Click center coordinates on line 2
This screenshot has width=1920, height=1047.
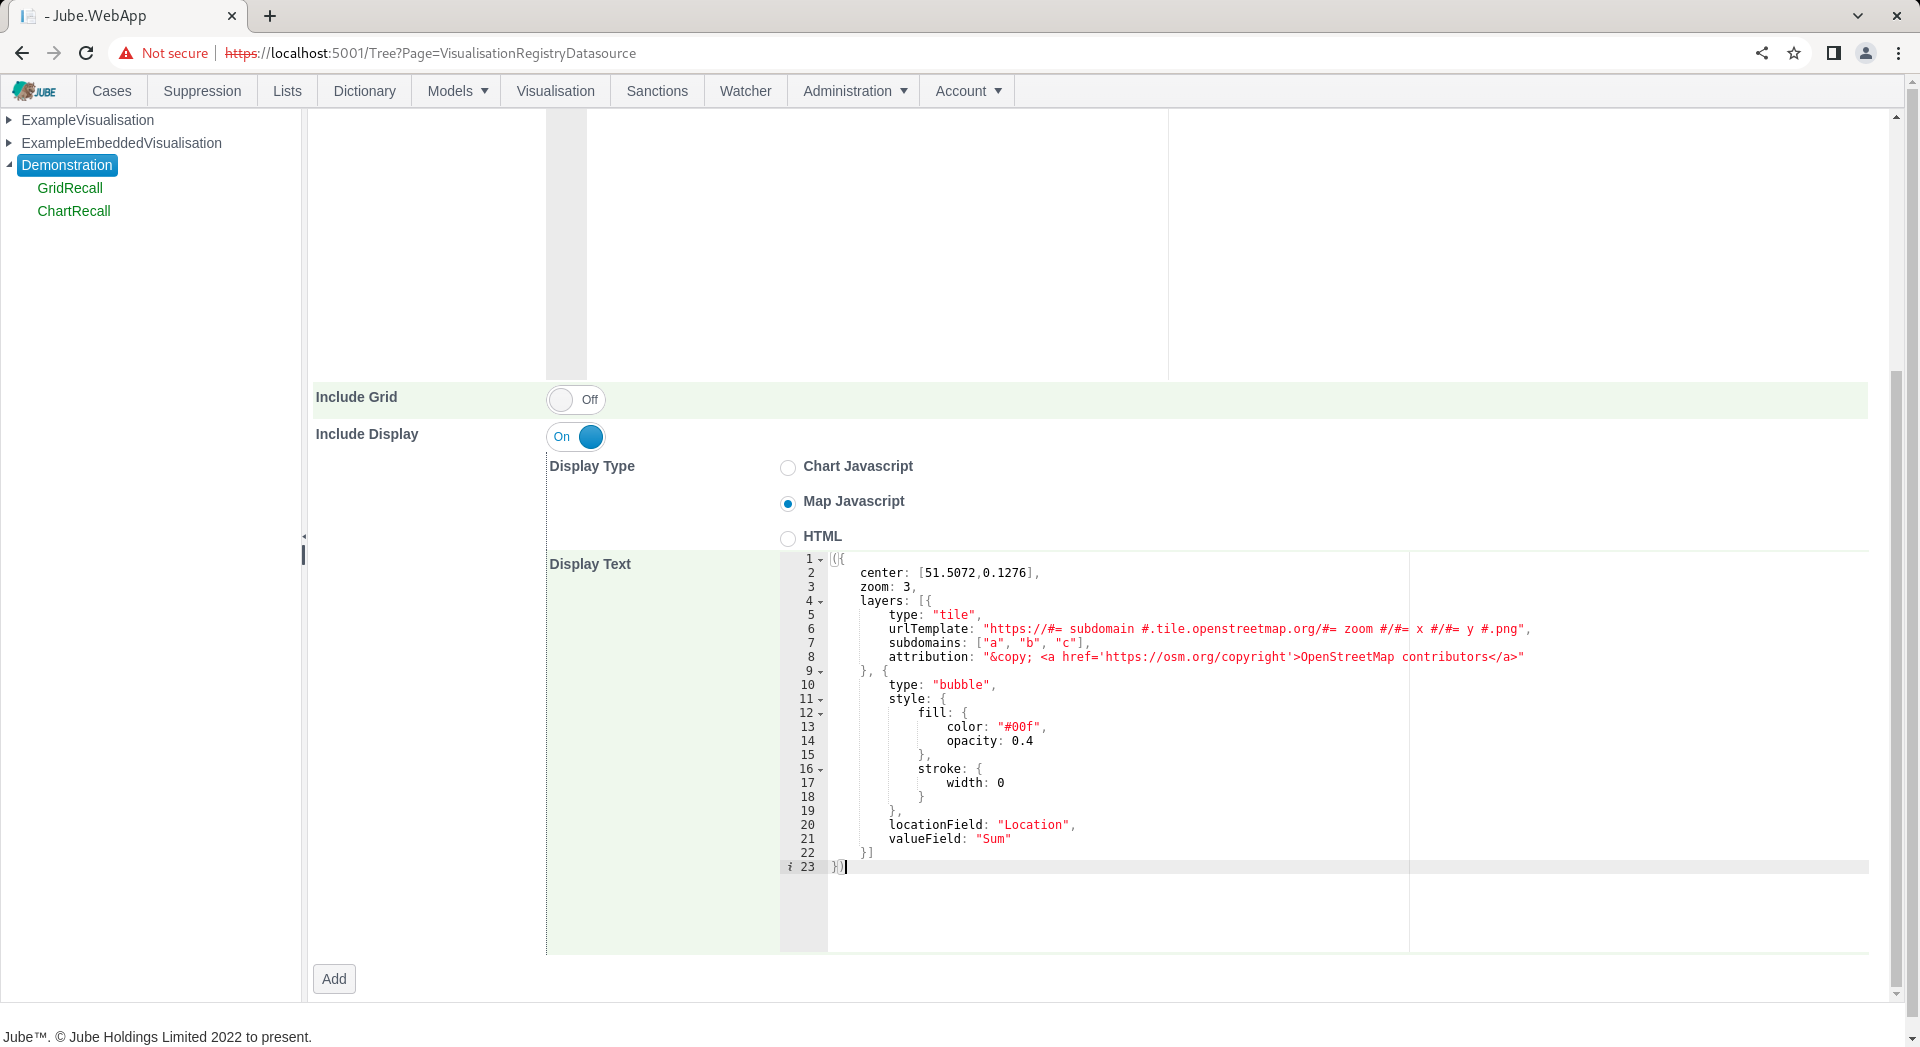(x=975, y=574)
